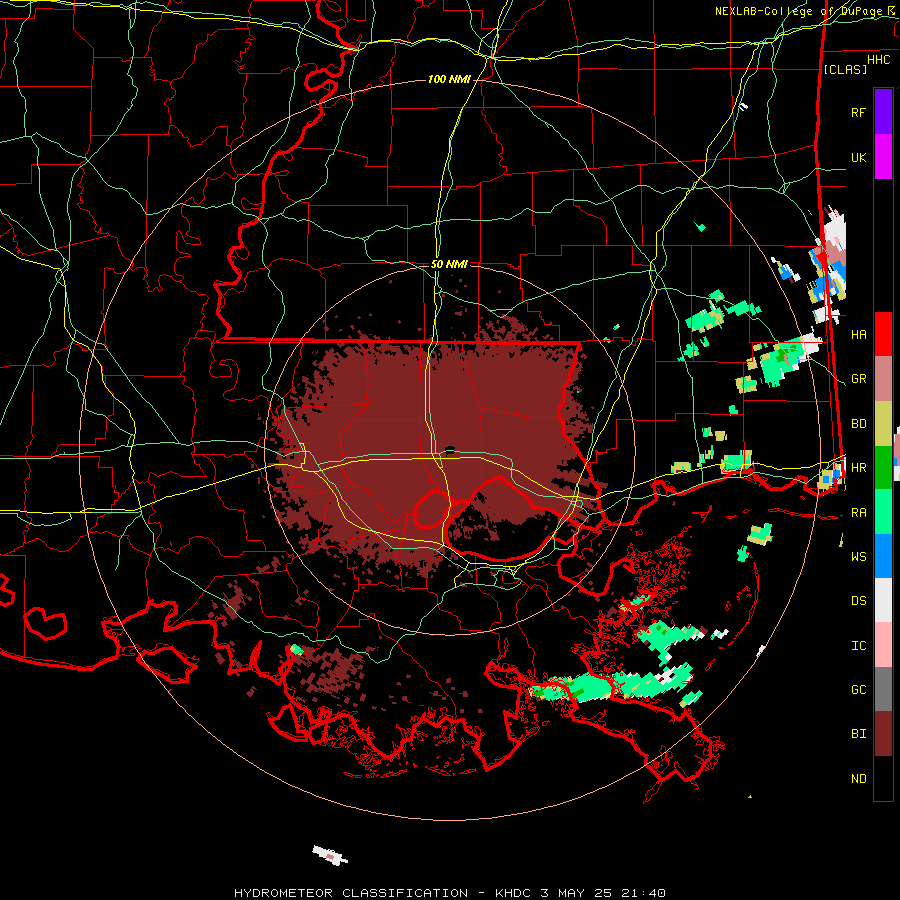Click the RA light green legend swatch

883,512
